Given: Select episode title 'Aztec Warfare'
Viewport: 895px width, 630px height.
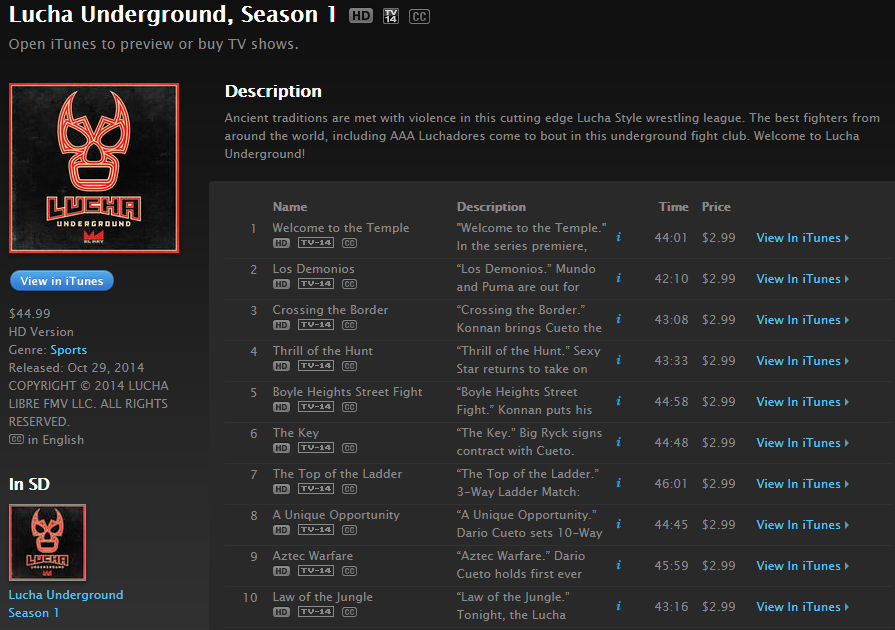Looking at the screenshot, I should 313,556.
